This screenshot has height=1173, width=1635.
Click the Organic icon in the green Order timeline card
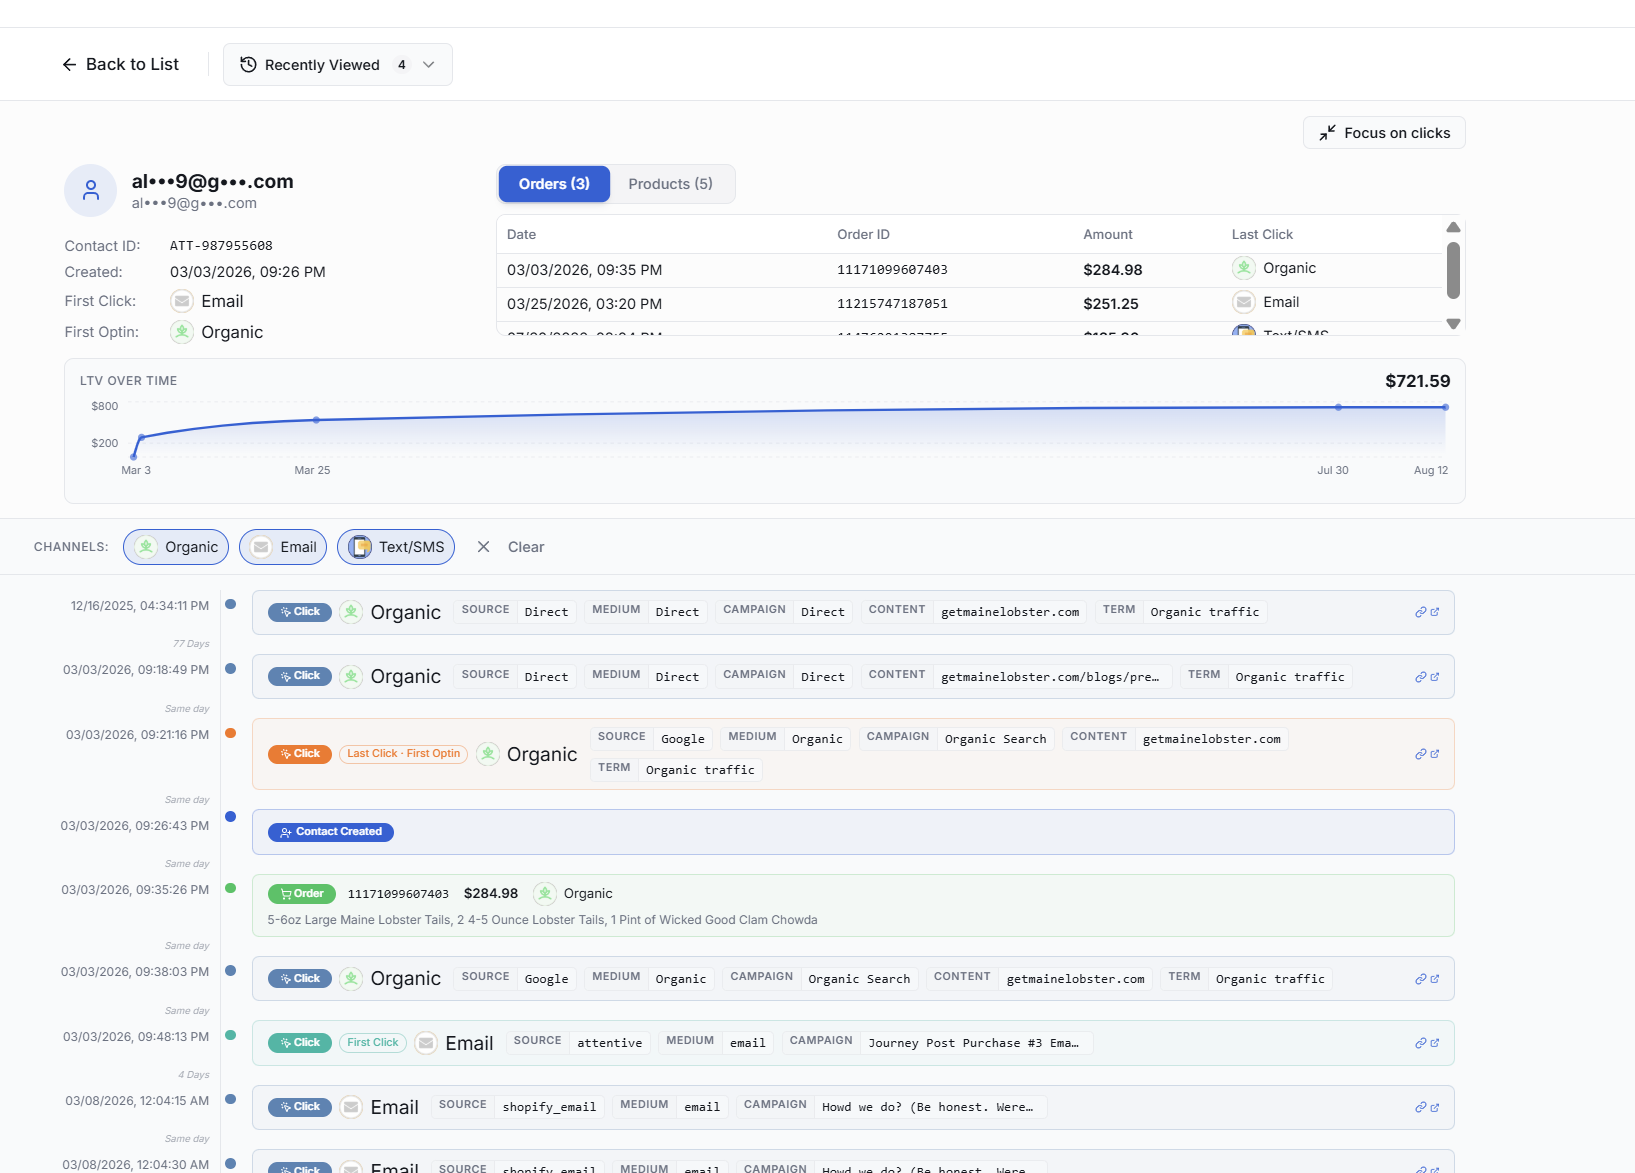point(545,893)
